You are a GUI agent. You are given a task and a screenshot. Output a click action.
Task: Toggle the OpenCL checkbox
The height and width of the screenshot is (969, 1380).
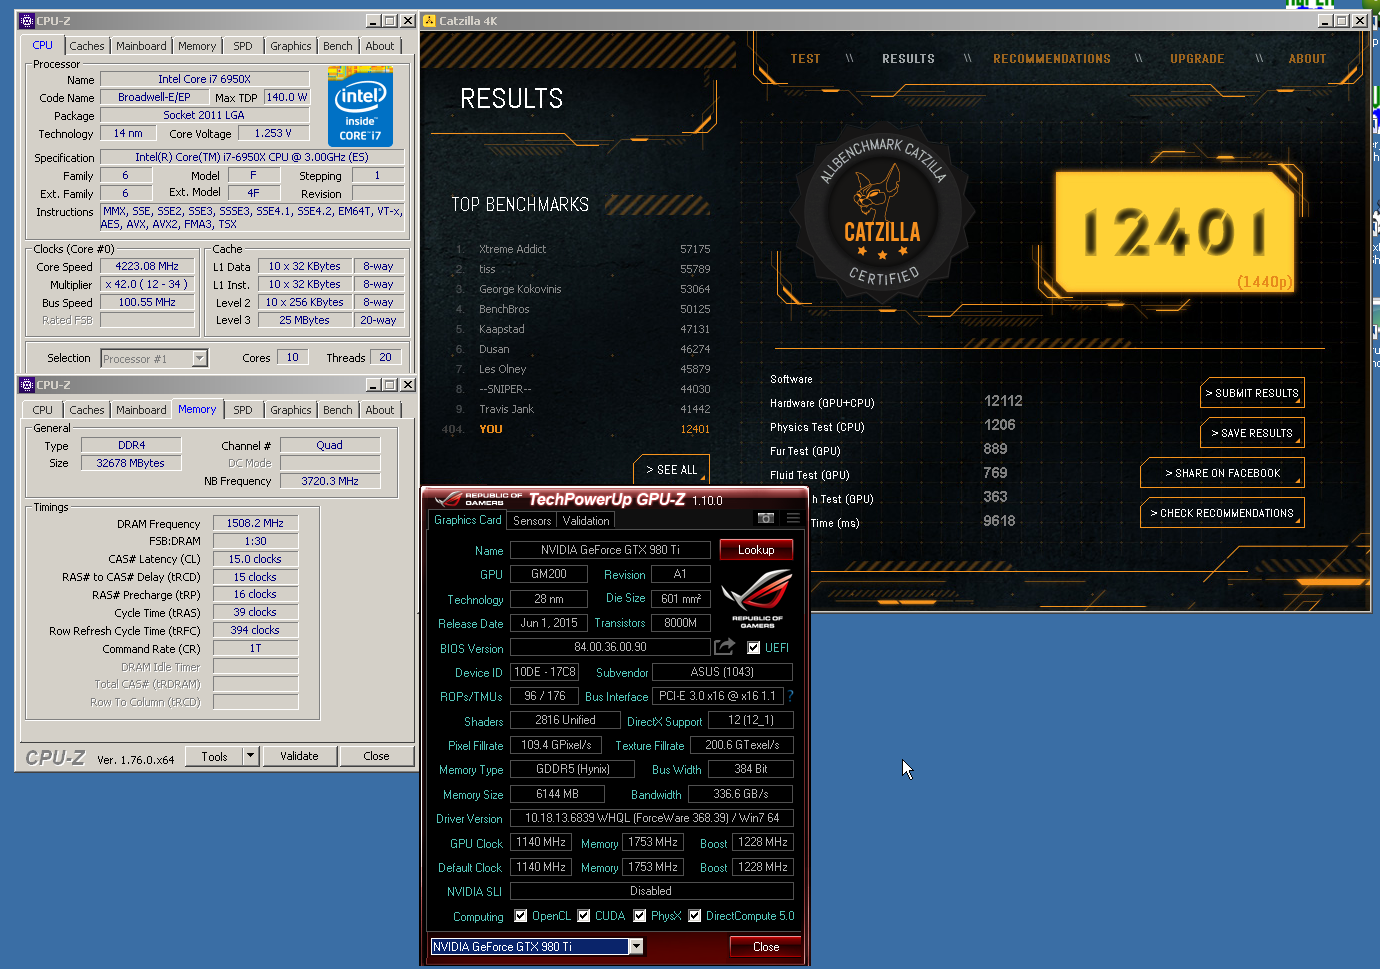coord(520,915)
